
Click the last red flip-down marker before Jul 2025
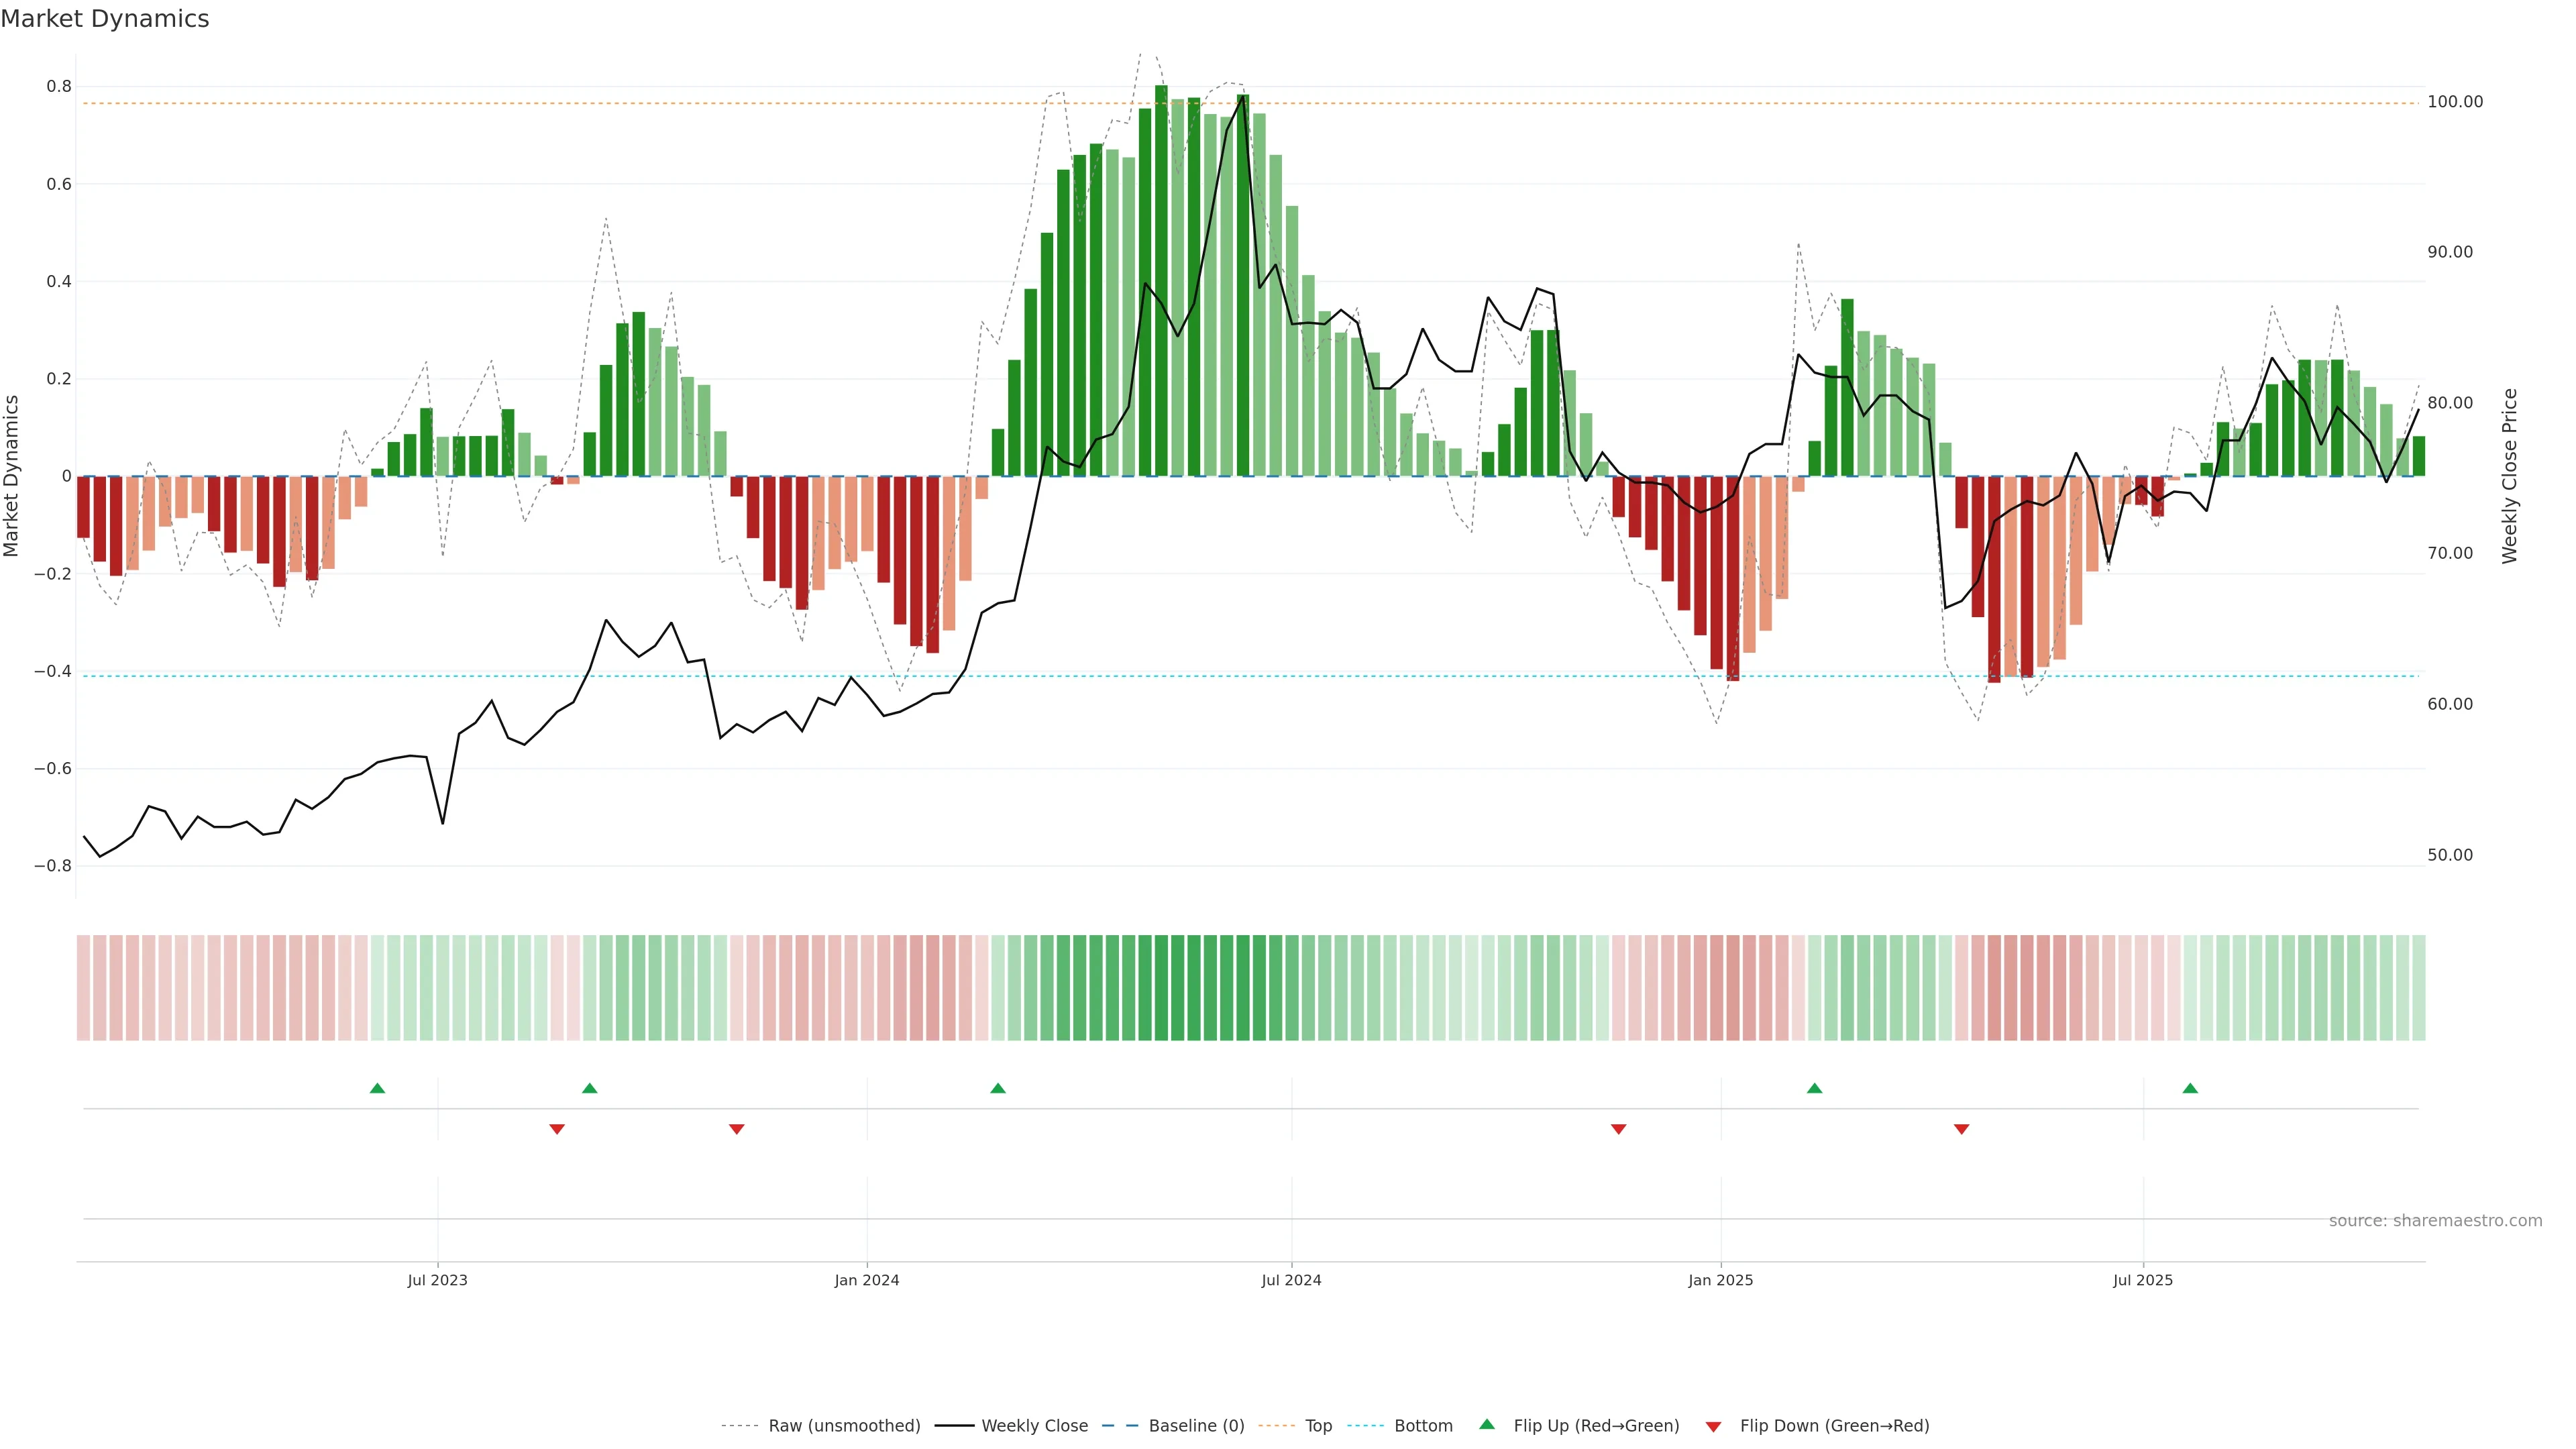point(1961,1129)
